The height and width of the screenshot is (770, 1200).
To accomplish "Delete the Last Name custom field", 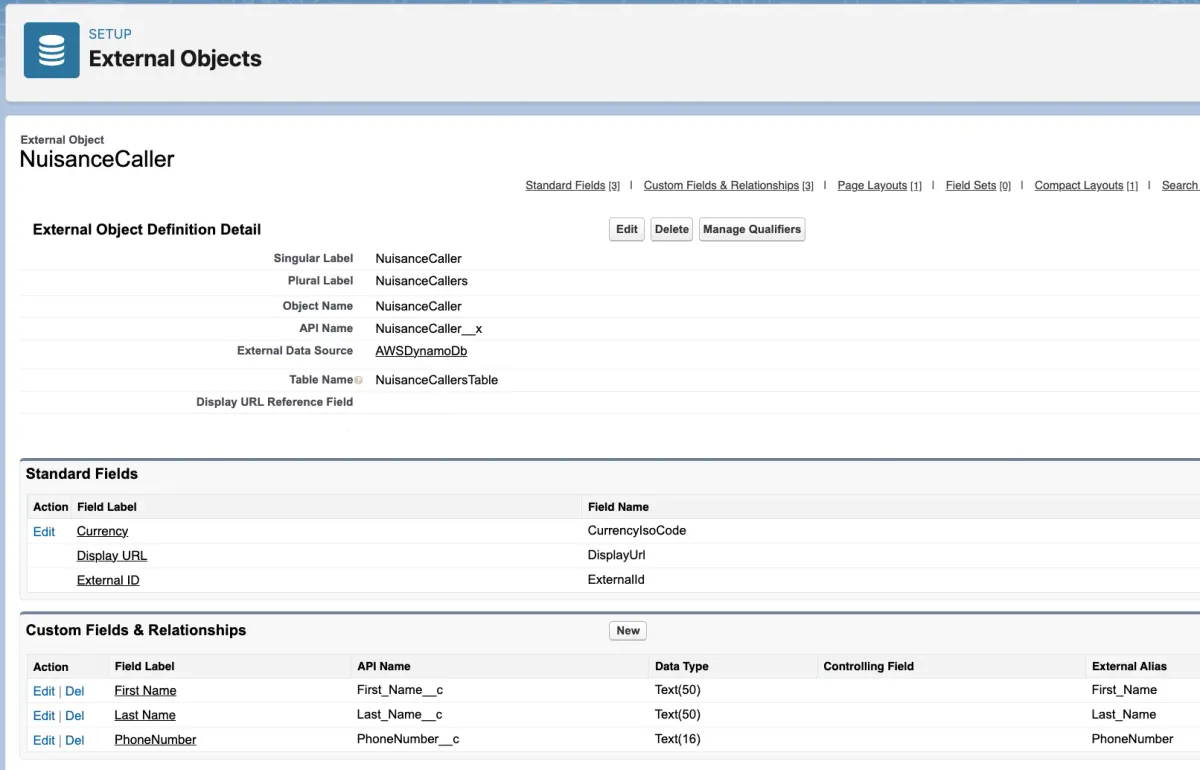I will 75,716.
